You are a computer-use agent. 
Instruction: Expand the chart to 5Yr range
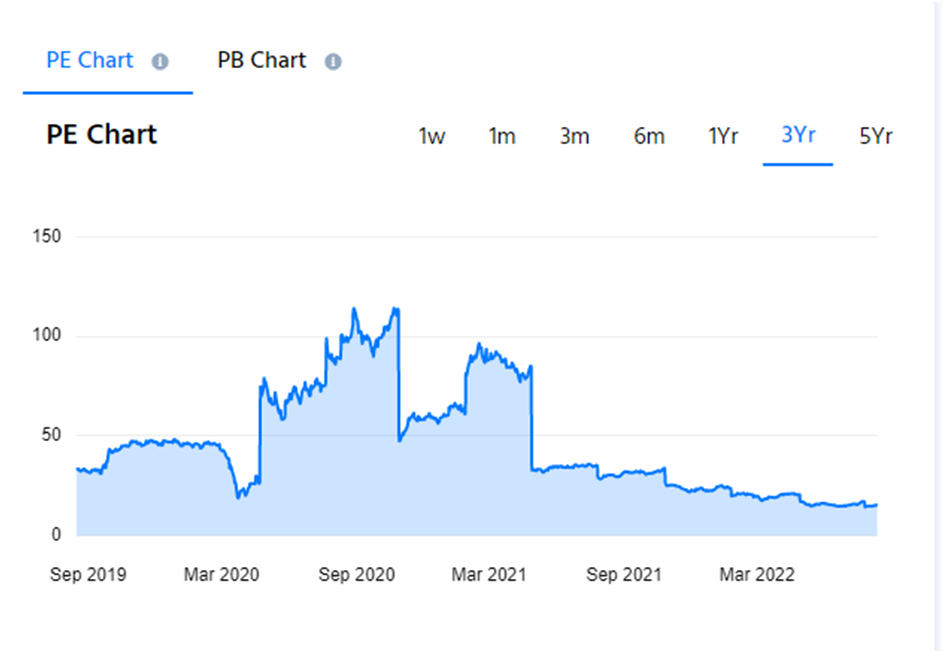pyautogui.click(x=875, y=137)
